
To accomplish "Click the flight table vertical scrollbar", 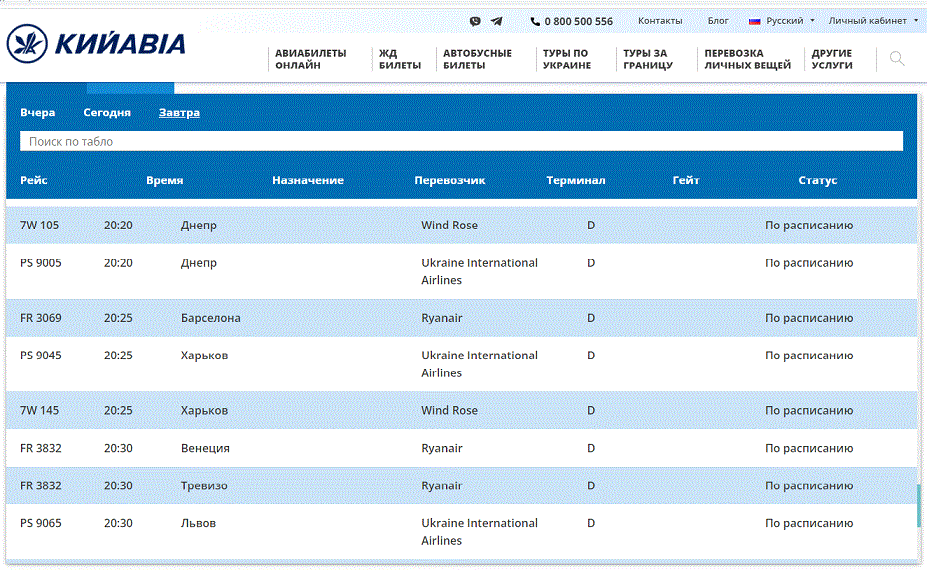I will coord(919,505).
